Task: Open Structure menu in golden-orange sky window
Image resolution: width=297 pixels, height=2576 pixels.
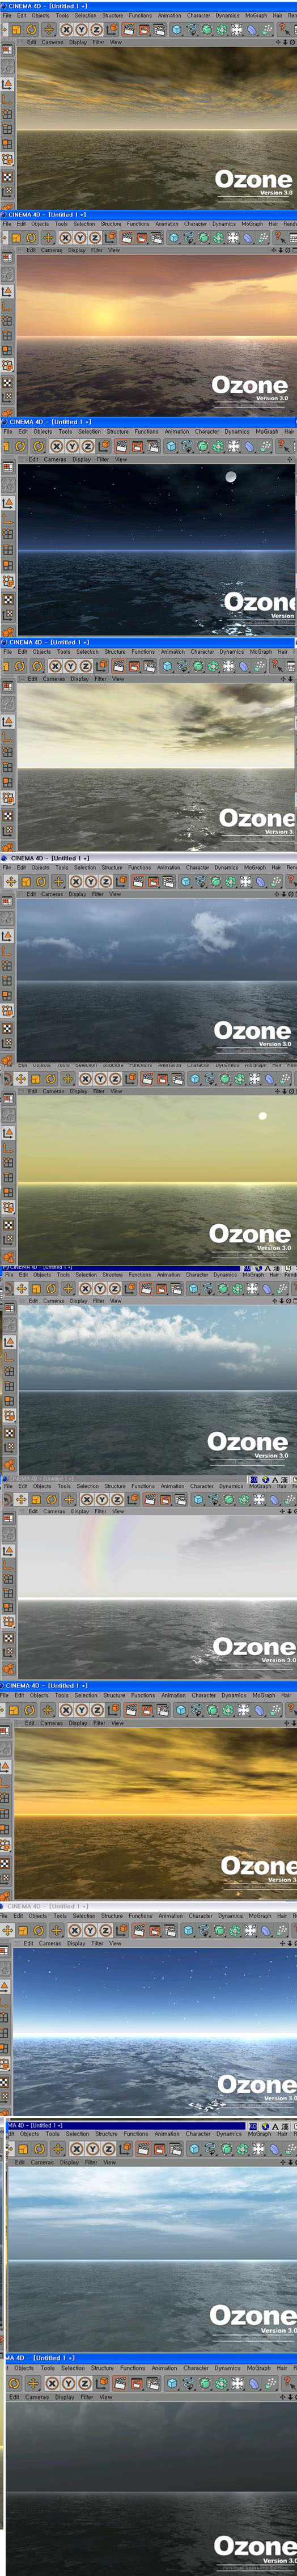Action: tap(113, 1695)
